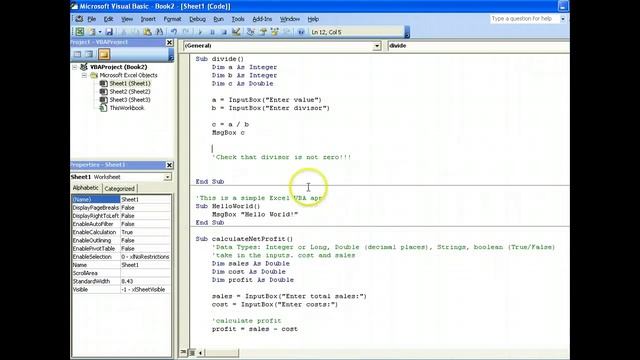
Task: Open Find with the binoculars icon
Action: [160, 32]
